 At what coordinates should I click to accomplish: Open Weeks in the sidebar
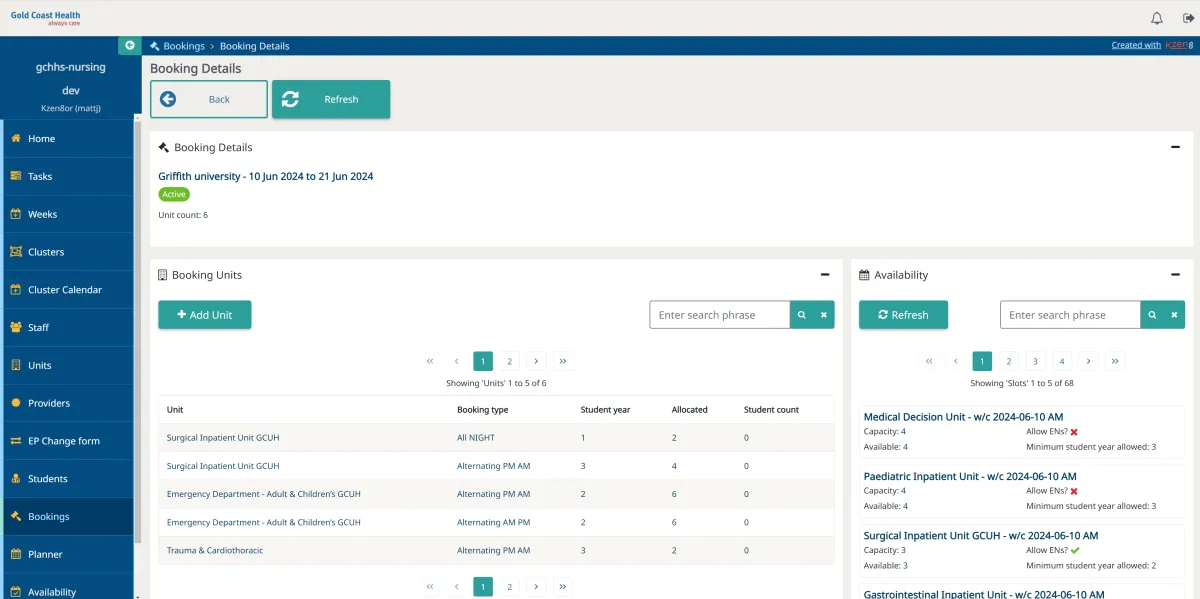[67, 214]
